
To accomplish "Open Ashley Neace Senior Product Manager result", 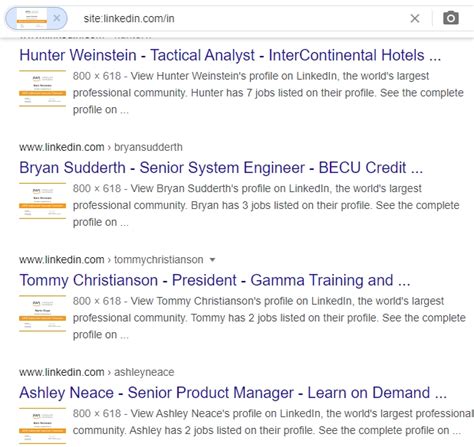I will pyautogui.click(x=233, y=393).
